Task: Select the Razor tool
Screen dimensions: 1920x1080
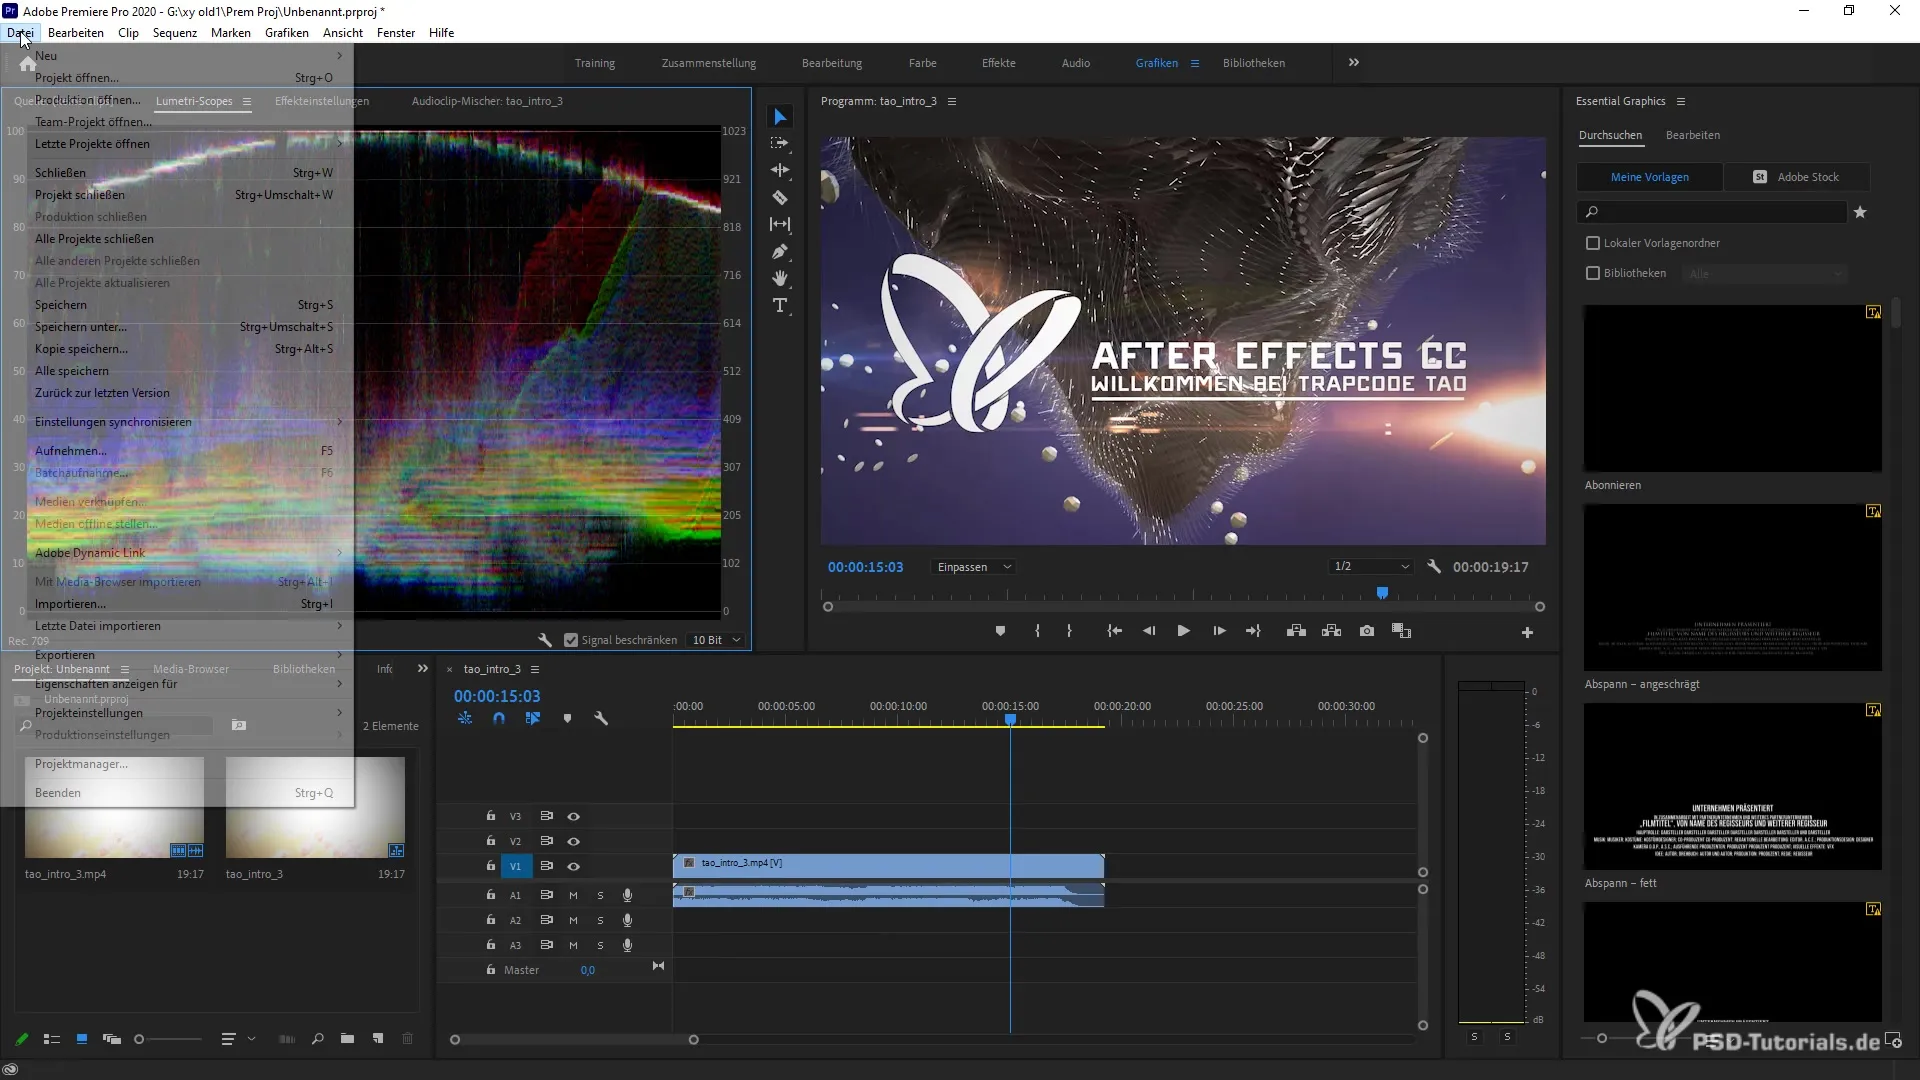Action: (780, 198)
